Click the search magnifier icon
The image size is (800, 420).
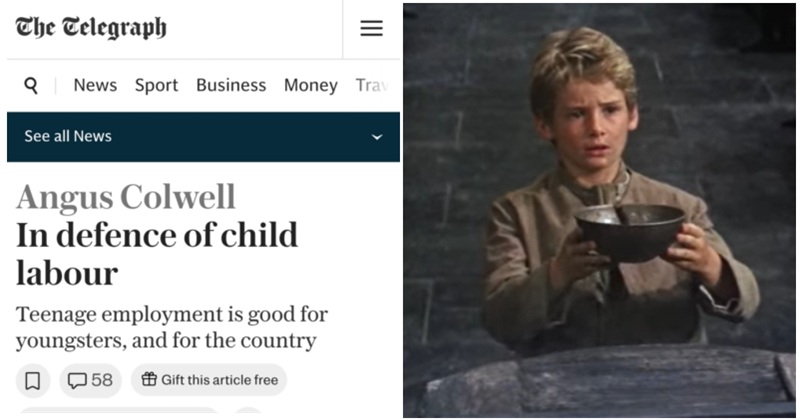coord(31,85)
